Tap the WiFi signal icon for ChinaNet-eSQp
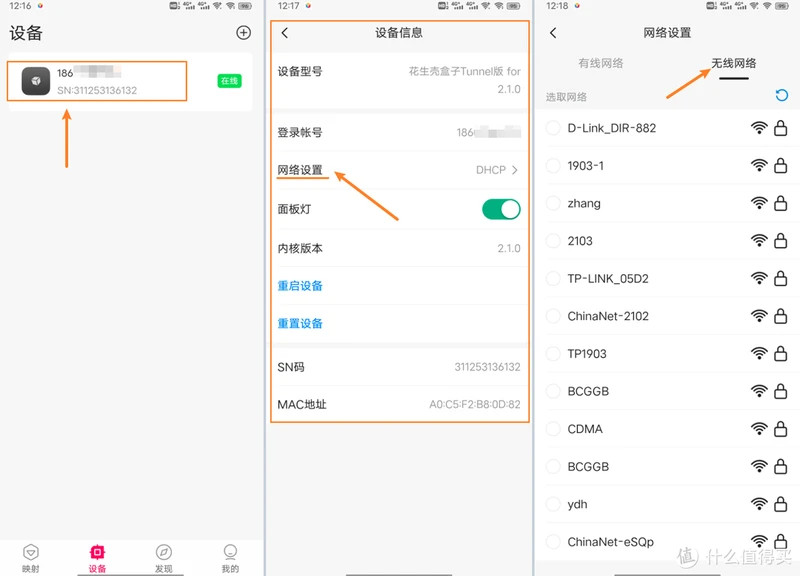 759,541
